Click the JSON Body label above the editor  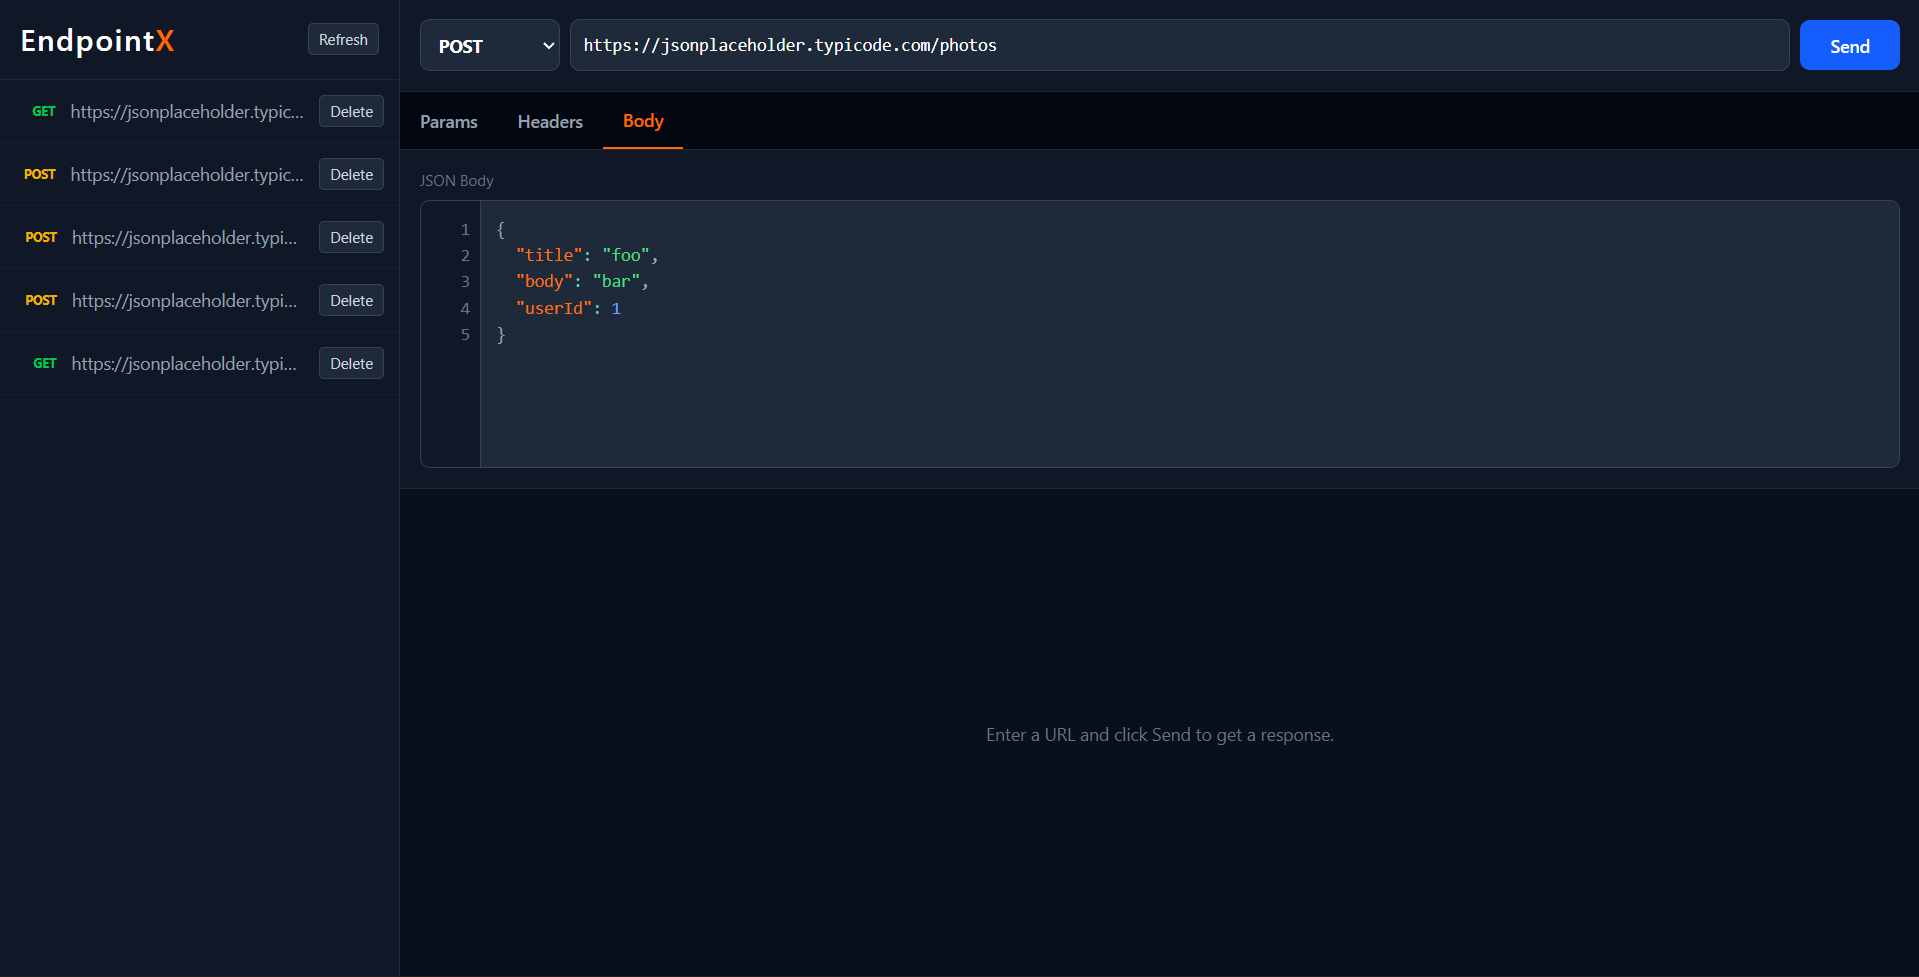coord(456,180)
